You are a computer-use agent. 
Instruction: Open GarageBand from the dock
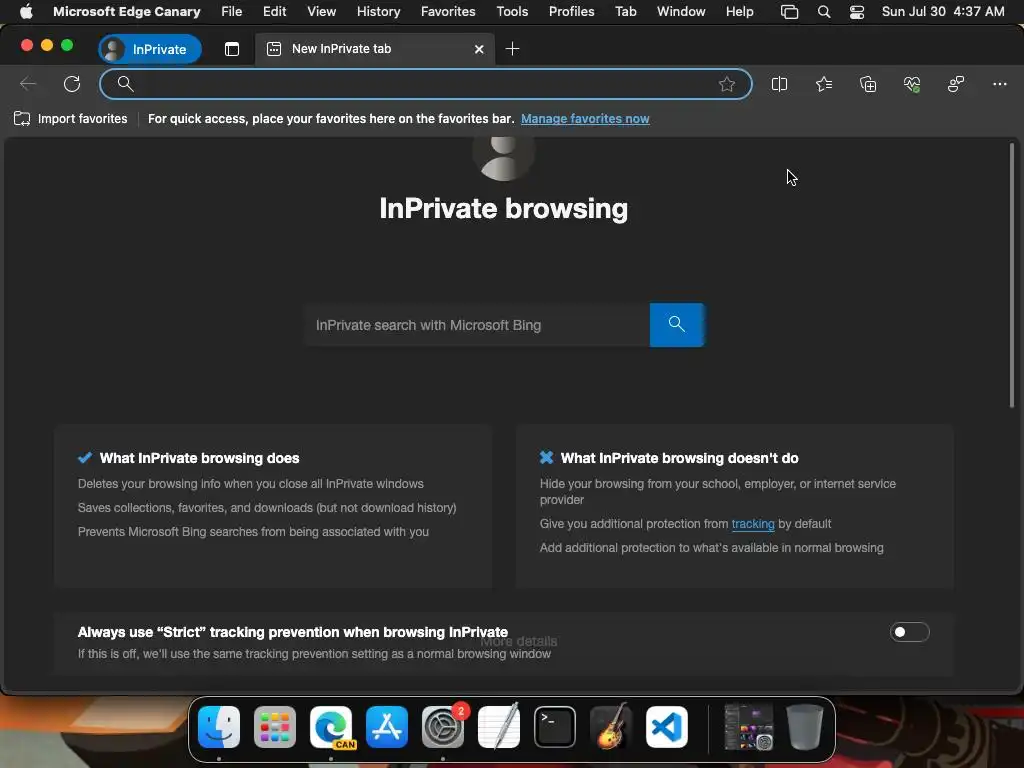[611, 727]
